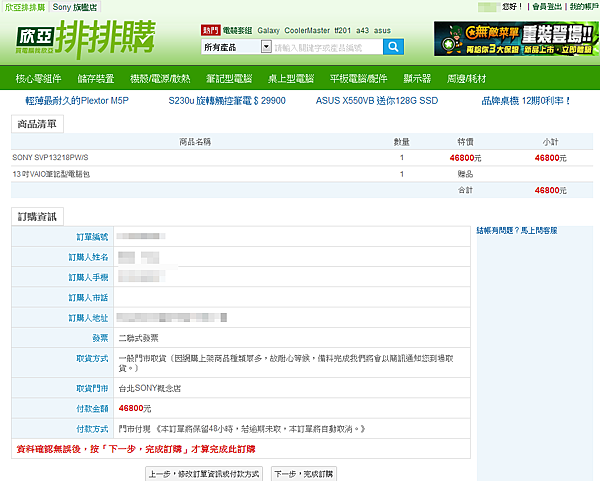Click the red 熱門 hot tag icon
The width and height of the screenshot is (600, 481).
point(210,30)
